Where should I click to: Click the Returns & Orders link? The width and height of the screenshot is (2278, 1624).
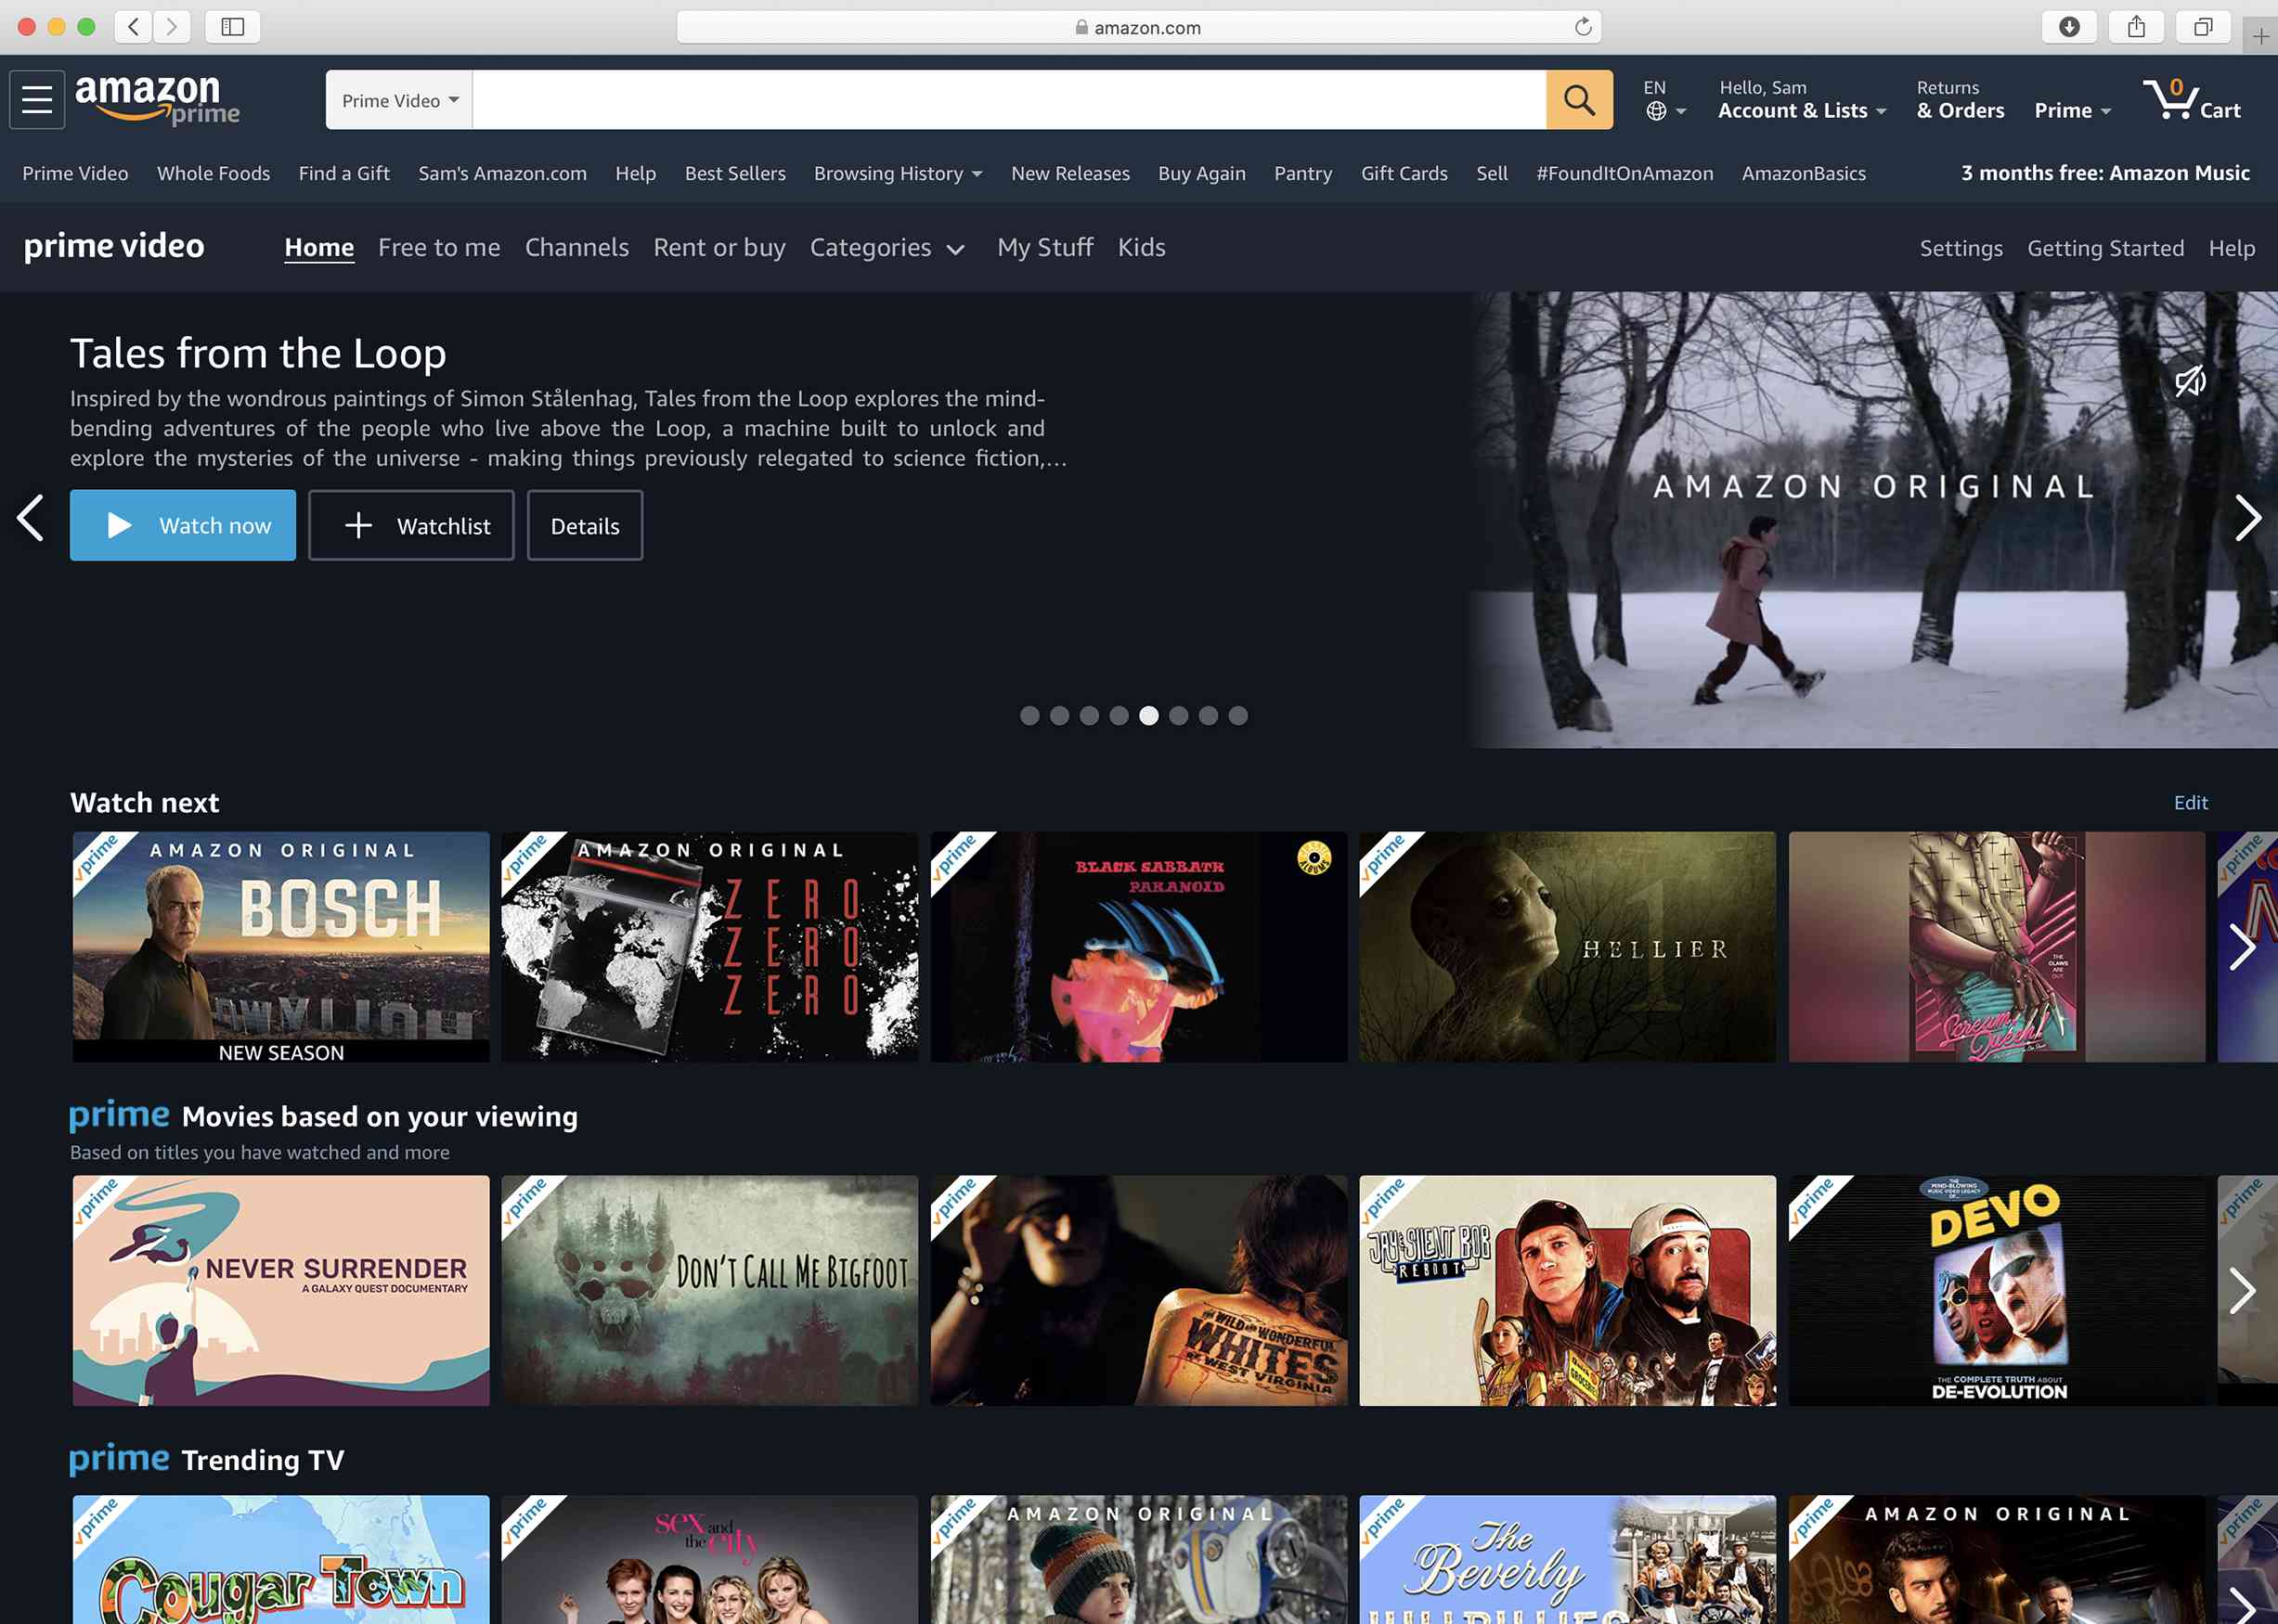[1958, 98]
